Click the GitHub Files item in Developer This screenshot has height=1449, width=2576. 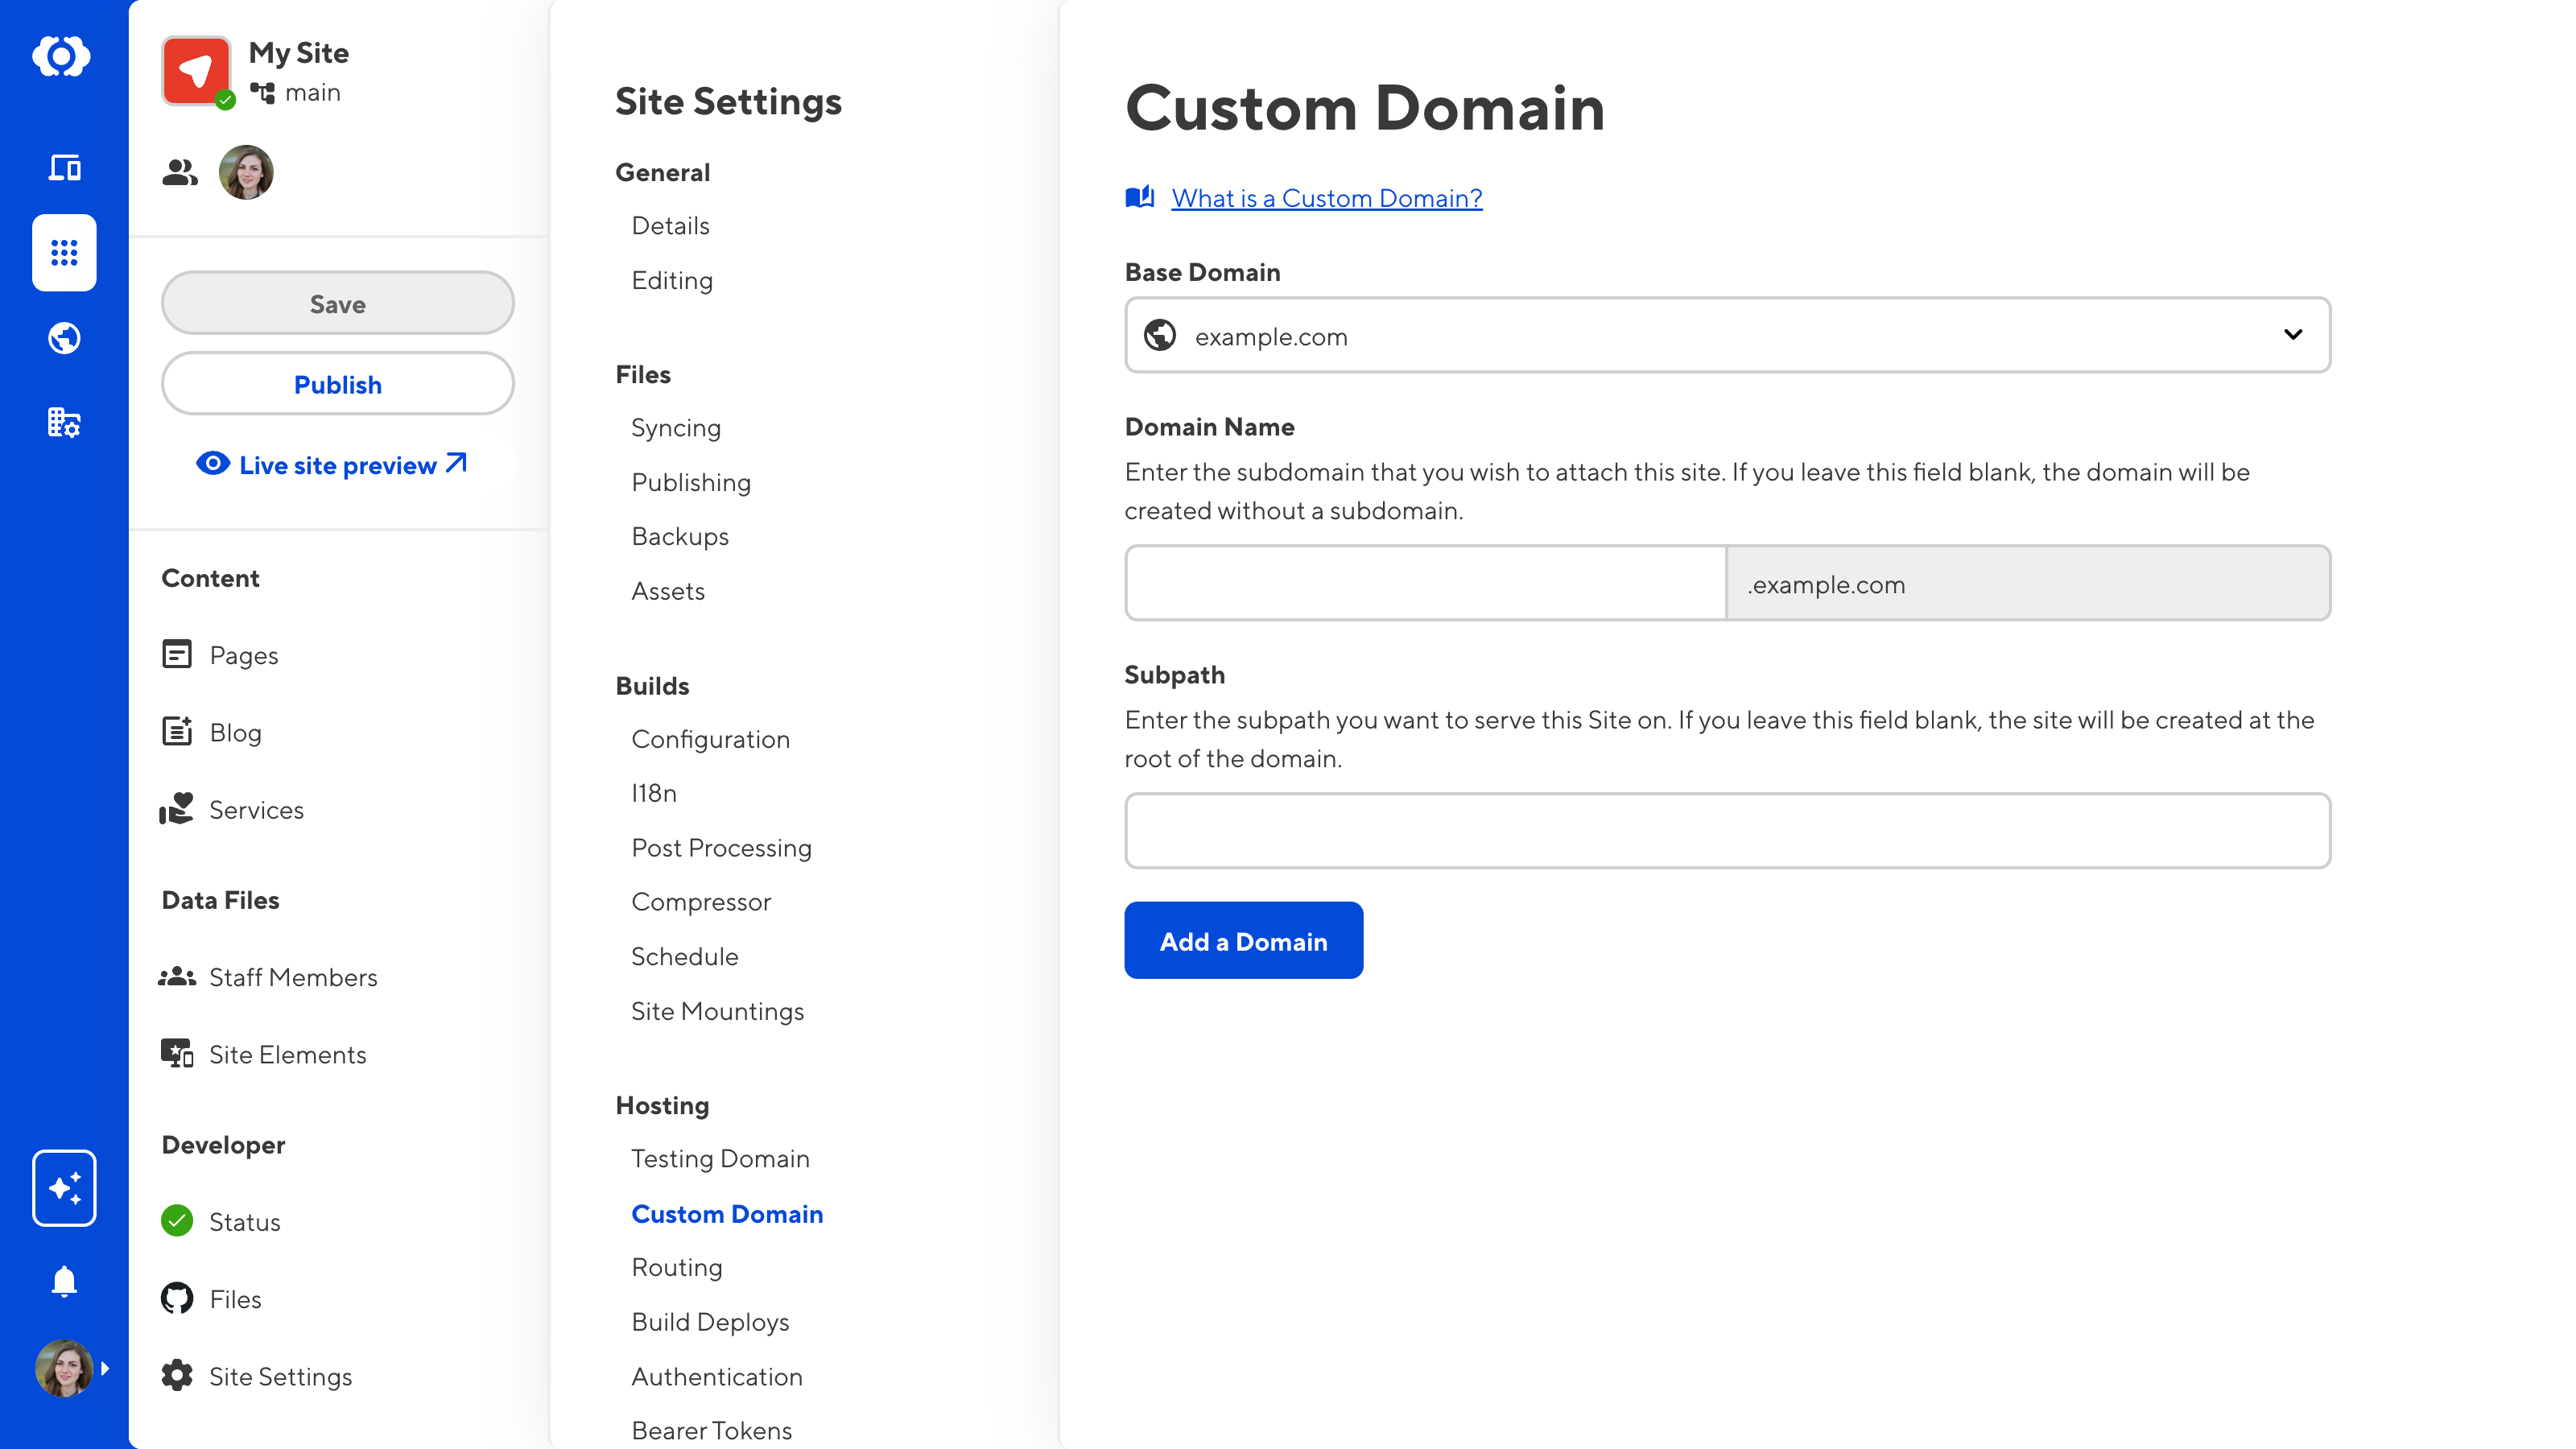[x=235, y=1299]
